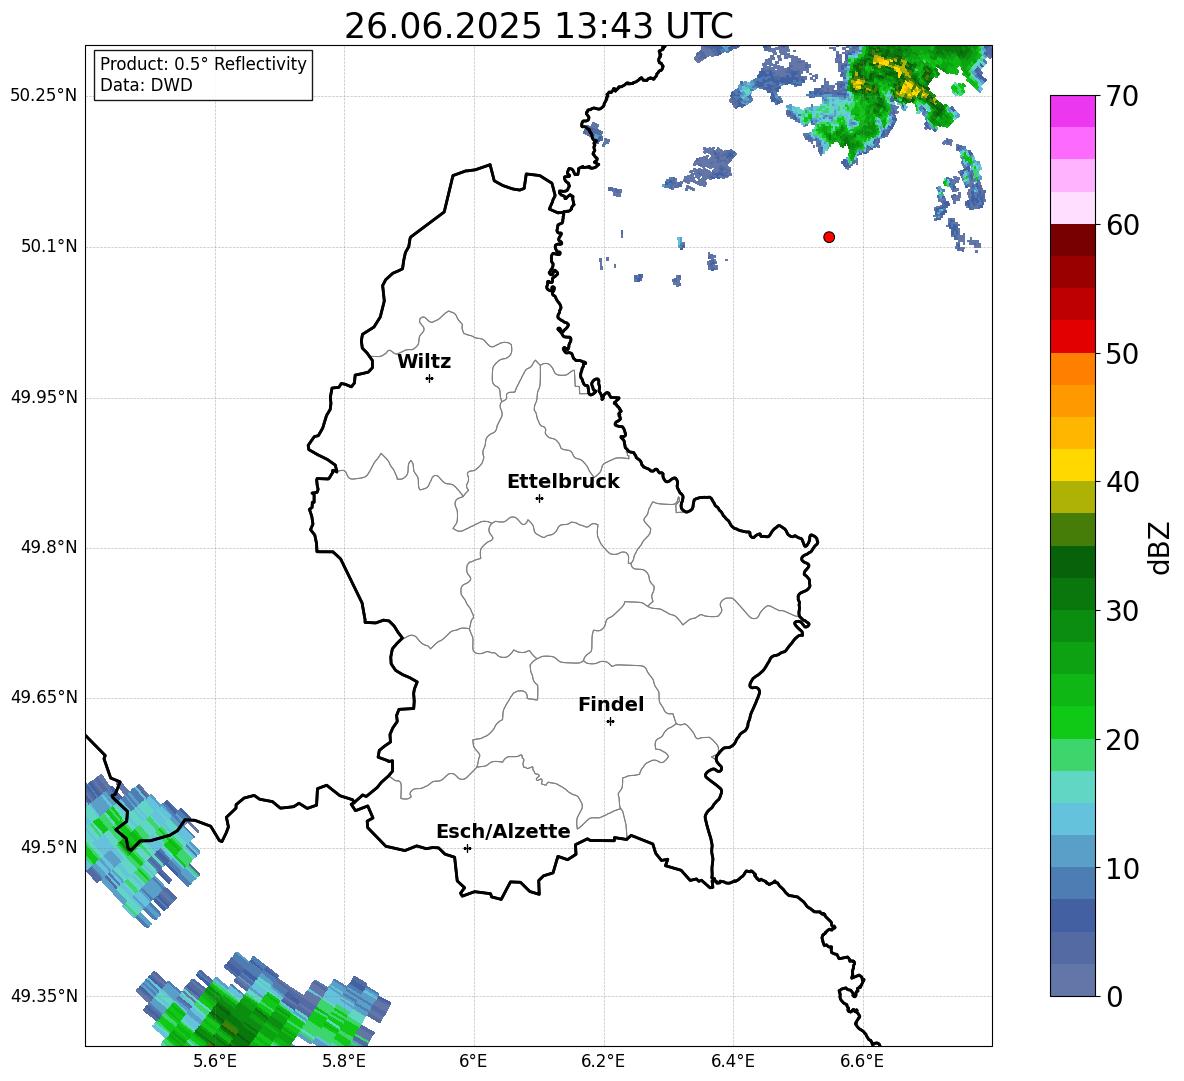Click the 6.2°E longitude label

coord(603,1061)
